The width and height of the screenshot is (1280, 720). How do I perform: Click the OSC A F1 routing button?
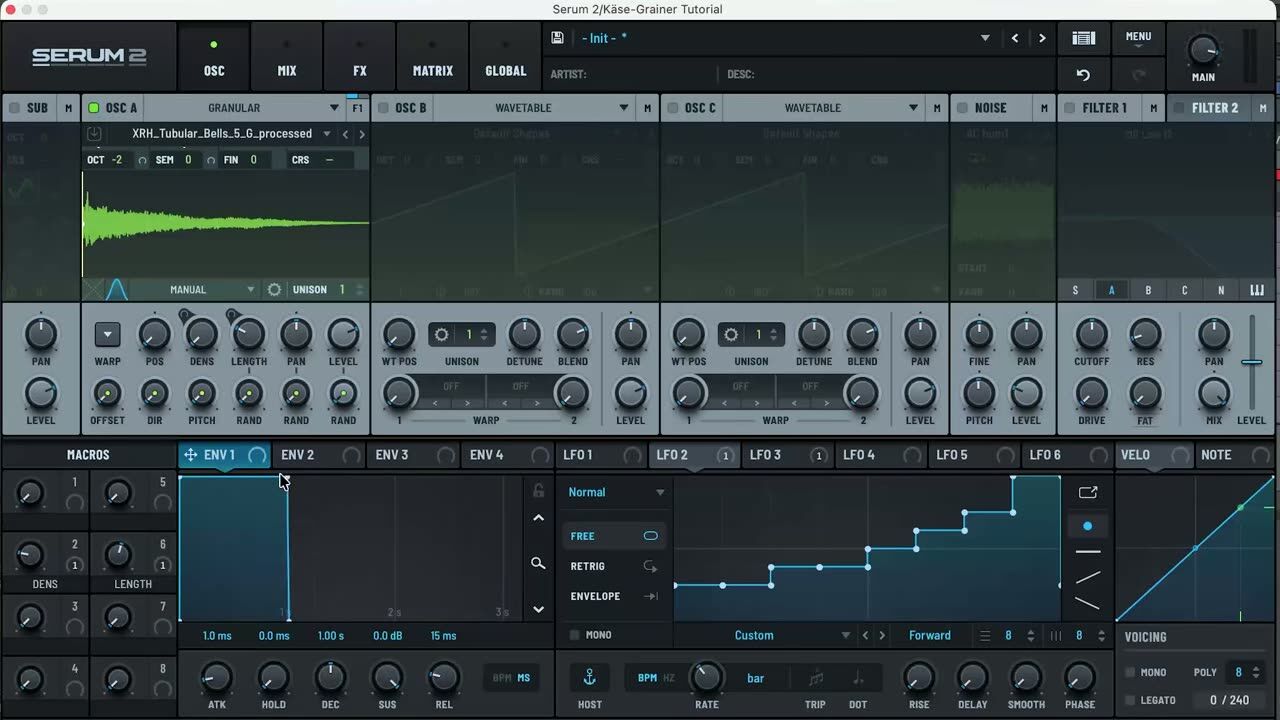point(357,108)
